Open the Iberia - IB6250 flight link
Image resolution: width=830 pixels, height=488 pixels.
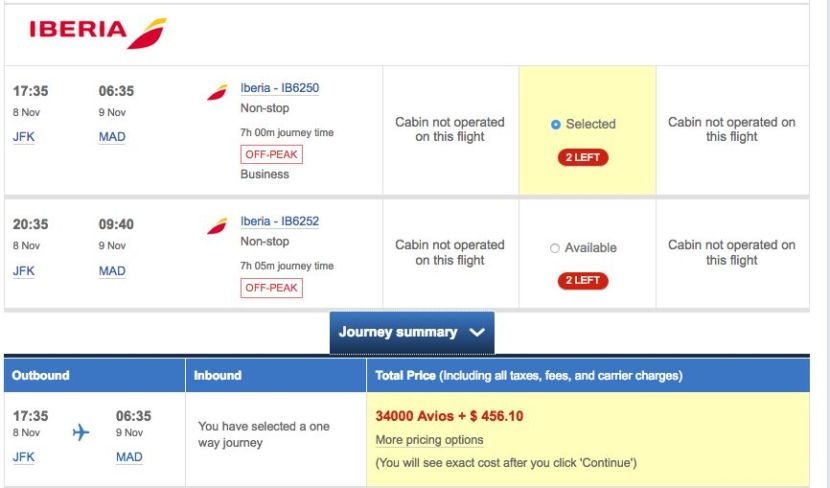[280, 88]
